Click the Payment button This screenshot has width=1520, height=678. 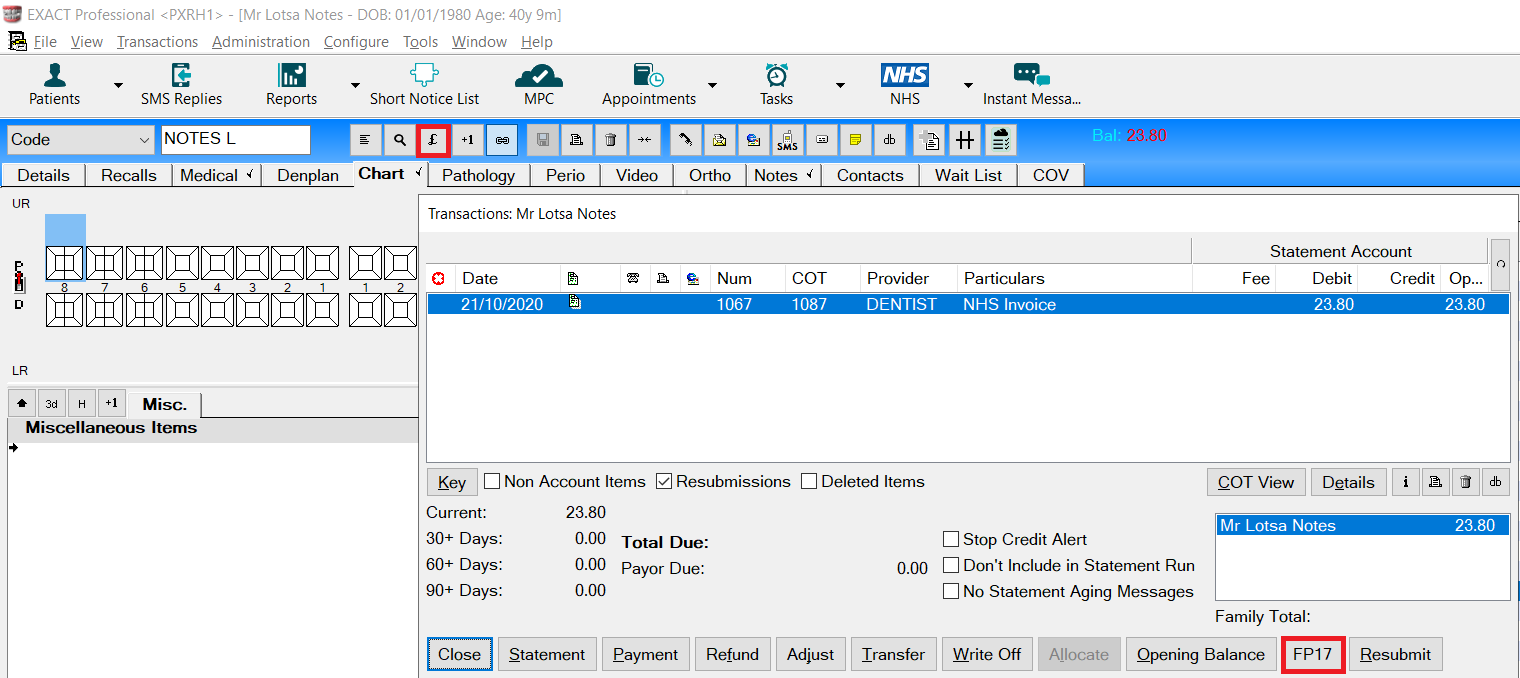(x=645, y=655)
